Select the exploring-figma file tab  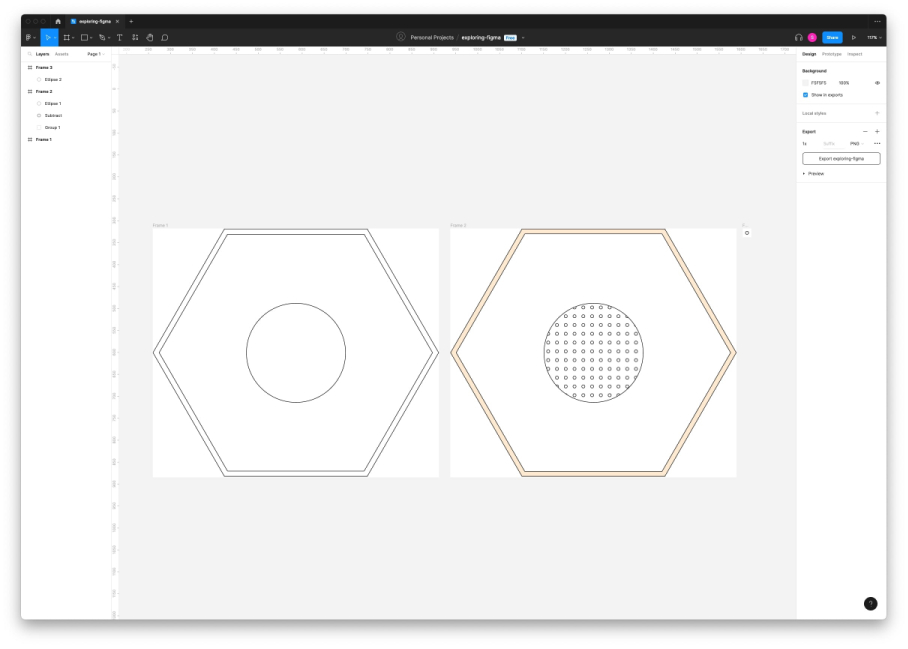pos(94,21)
